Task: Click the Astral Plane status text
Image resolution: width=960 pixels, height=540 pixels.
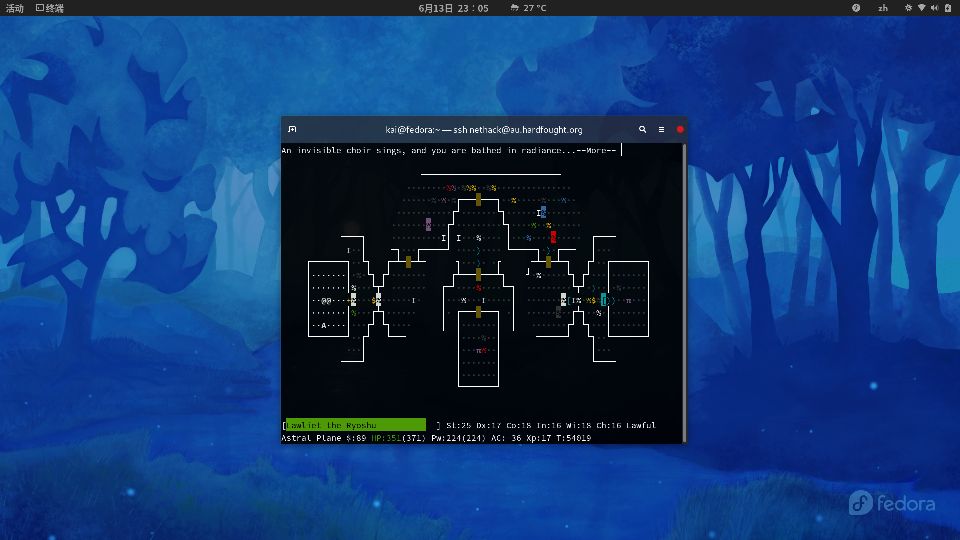Action: [x=311, y=438]
